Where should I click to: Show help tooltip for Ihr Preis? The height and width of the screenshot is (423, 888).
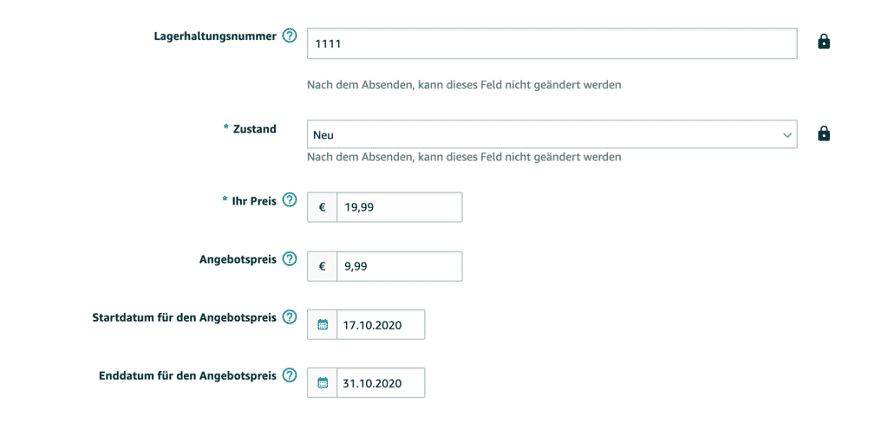coord(290,200)
